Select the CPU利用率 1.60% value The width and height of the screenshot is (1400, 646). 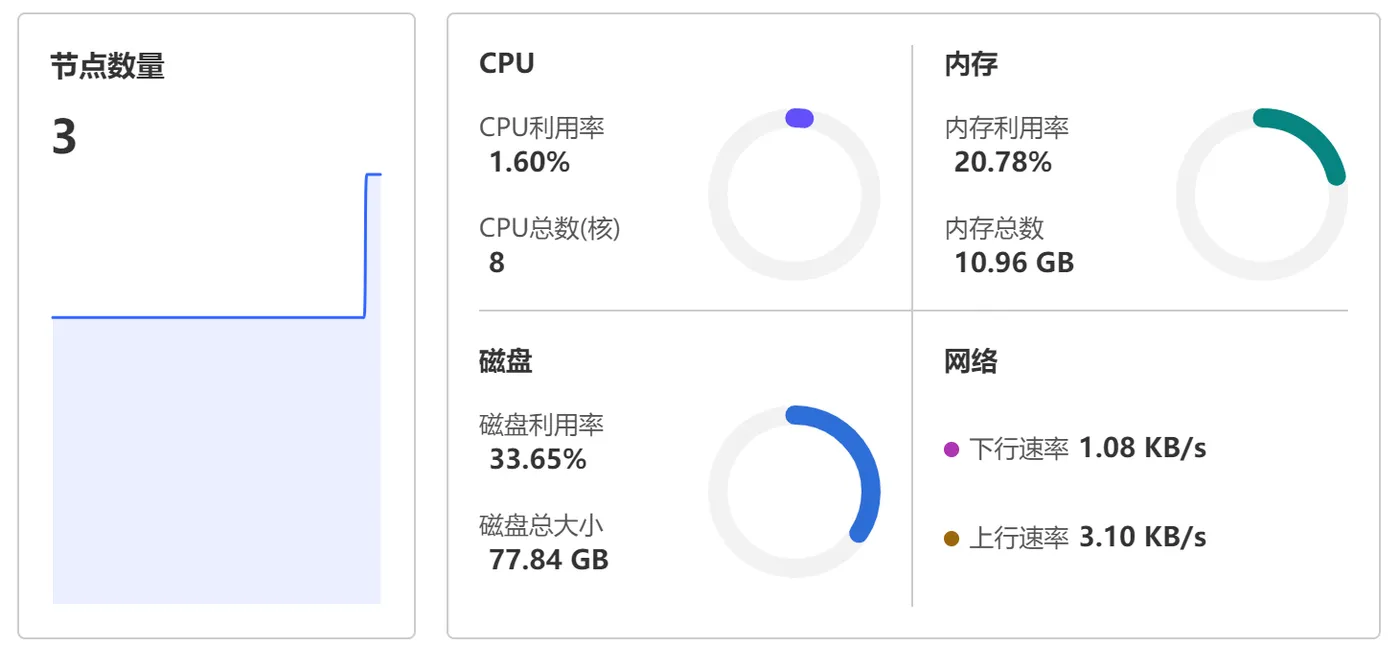tap(529, 162)
